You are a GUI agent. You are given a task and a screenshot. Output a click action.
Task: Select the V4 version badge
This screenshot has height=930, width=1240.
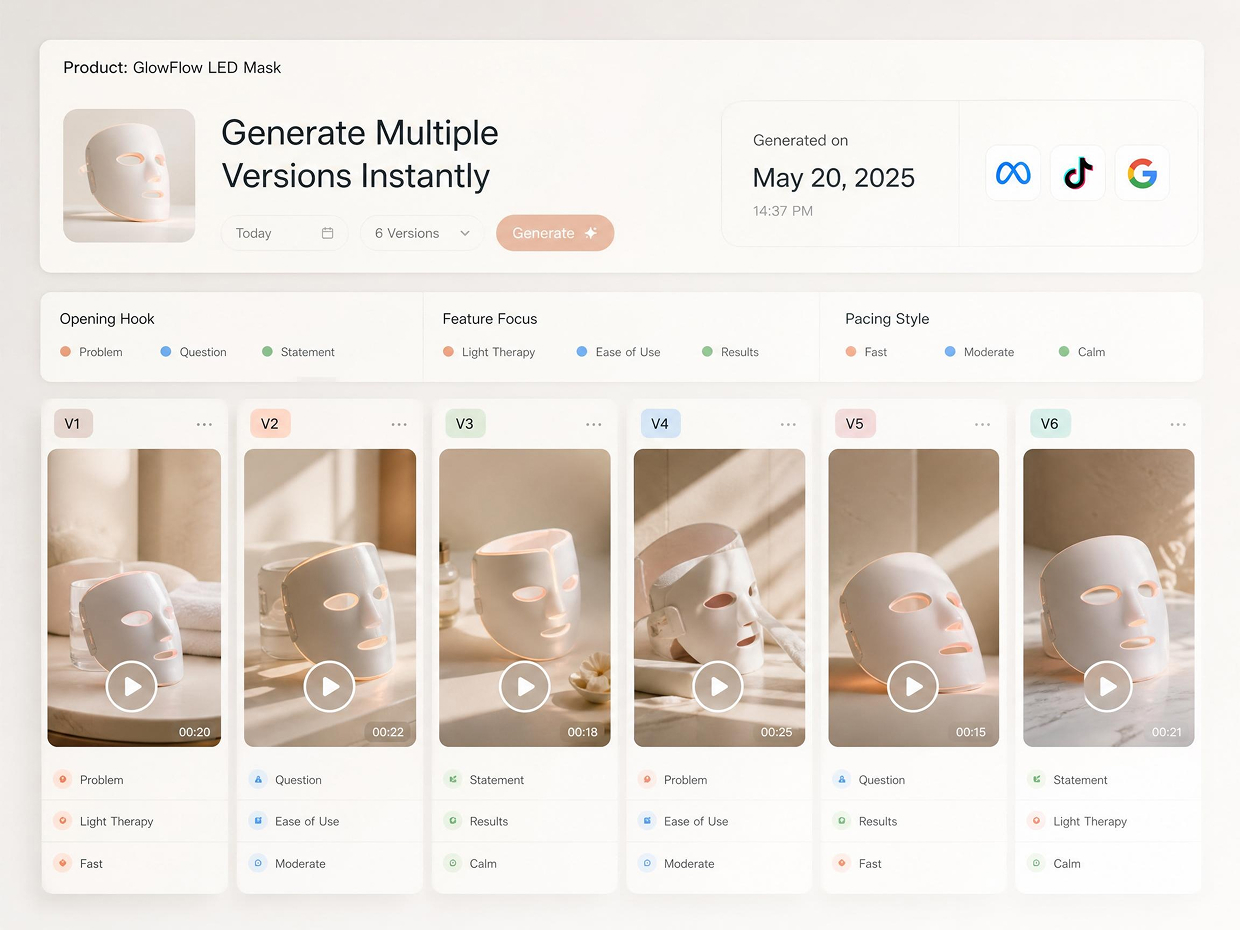(660, 423)
